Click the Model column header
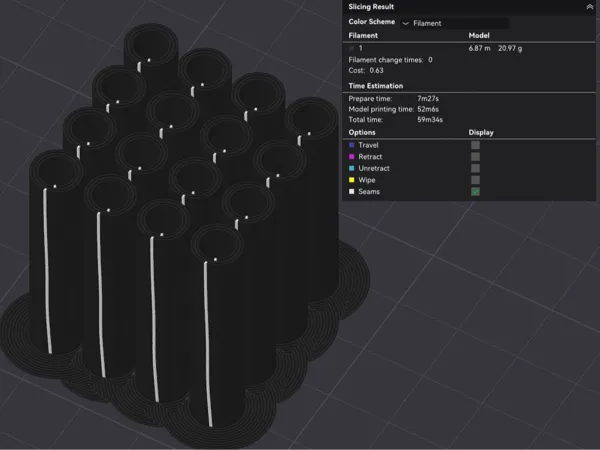The height and width of the screenshot is (450, 600). (x=479, y=36)
